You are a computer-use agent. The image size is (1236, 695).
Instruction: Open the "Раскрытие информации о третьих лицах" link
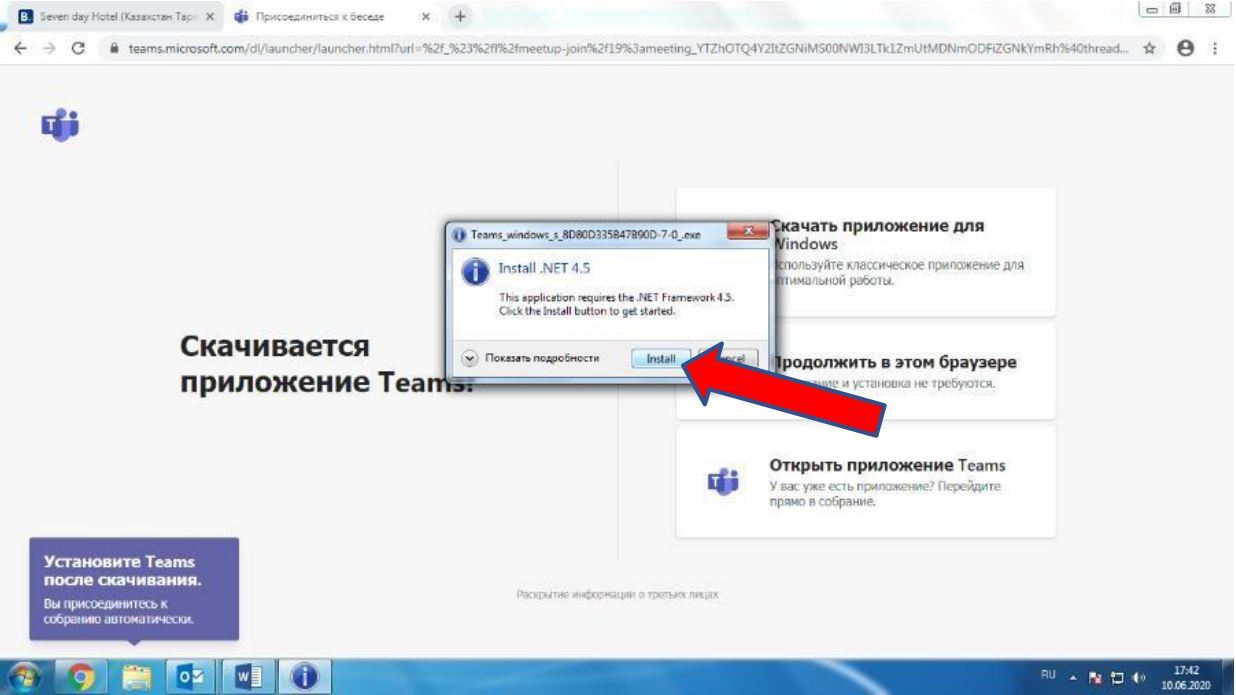click(617, 595)
